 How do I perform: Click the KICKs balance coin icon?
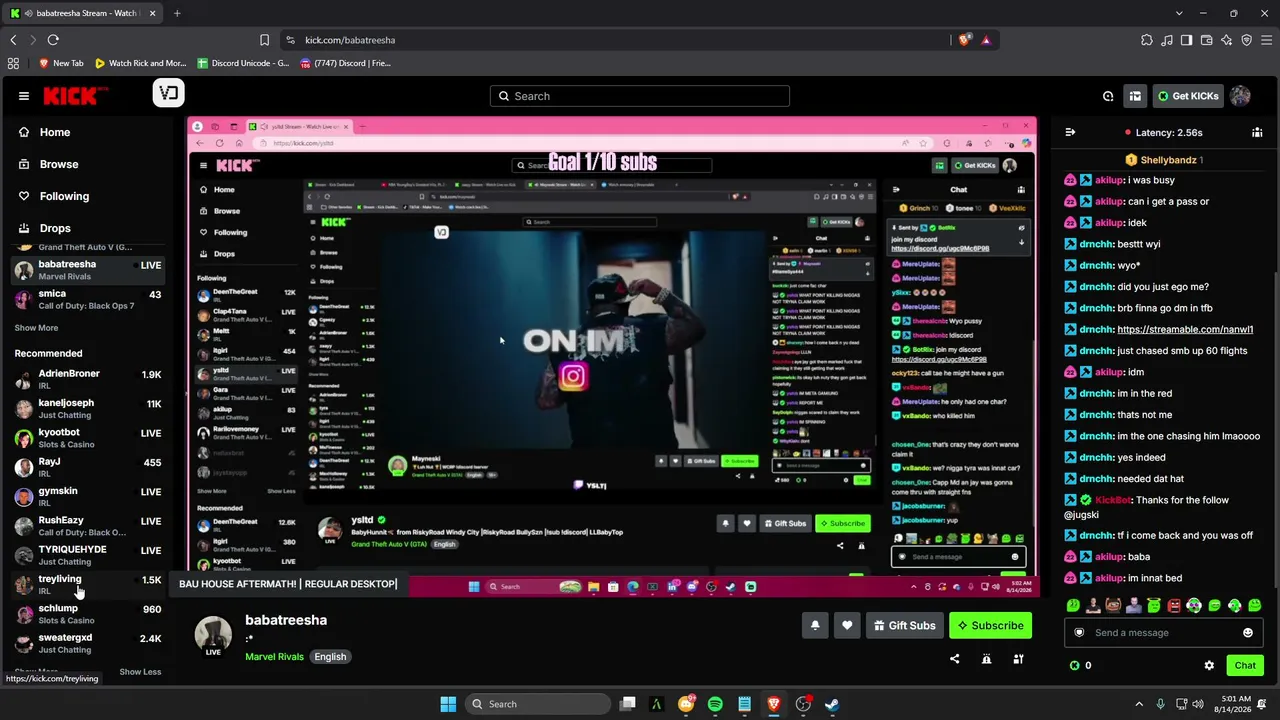click(1075, 665)
